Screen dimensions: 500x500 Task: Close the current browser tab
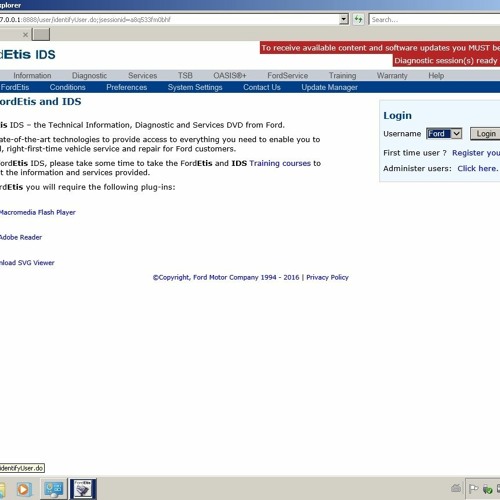tap(25, 34)
